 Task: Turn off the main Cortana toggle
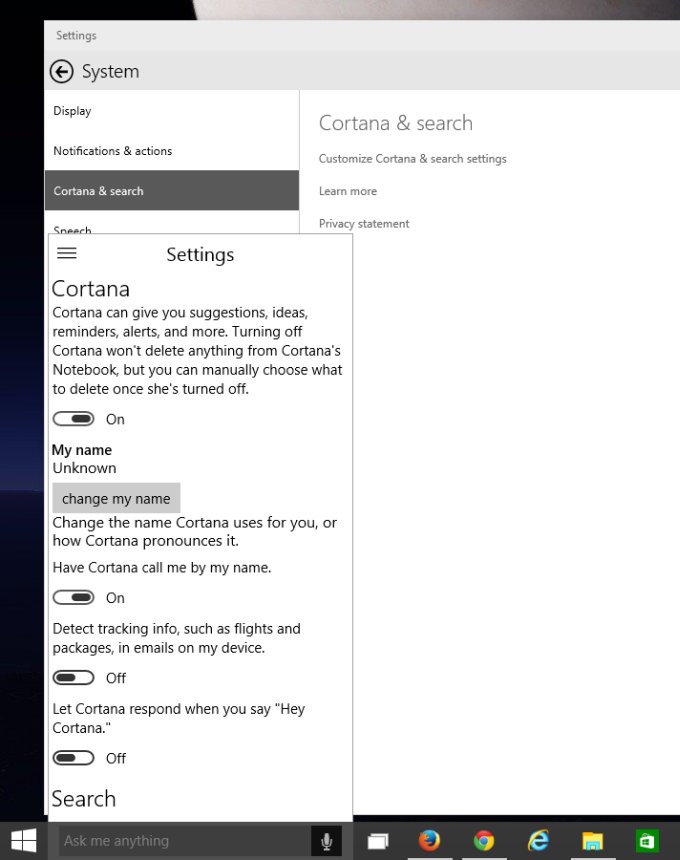73,419
